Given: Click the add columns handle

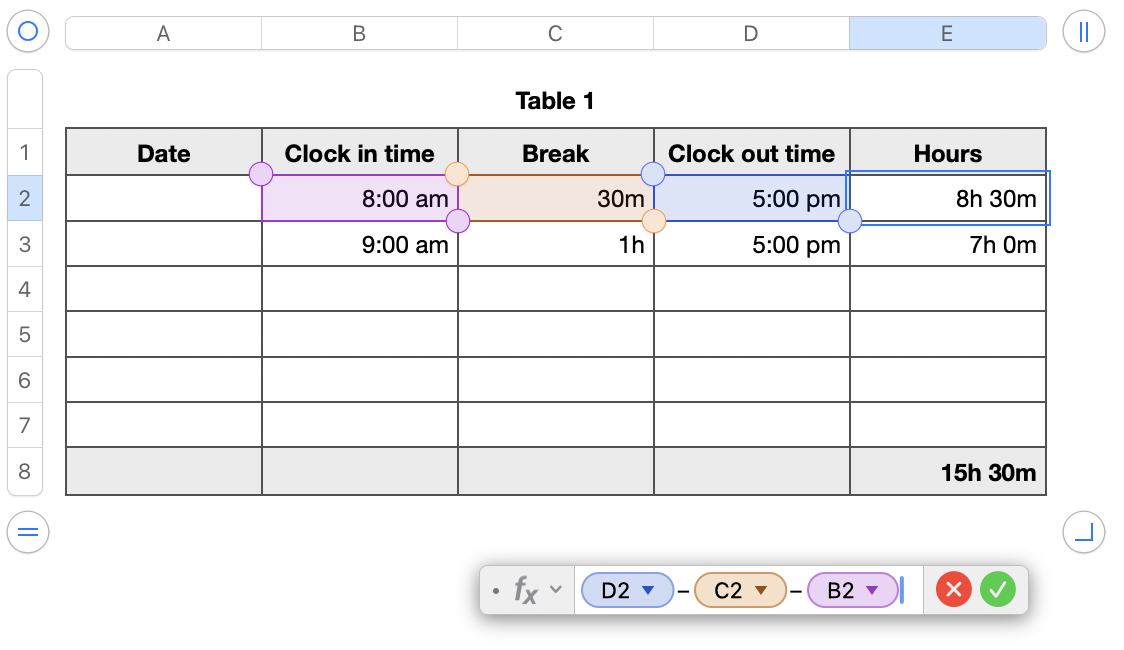Looking at the screenshot, I should coord(1084,32).
